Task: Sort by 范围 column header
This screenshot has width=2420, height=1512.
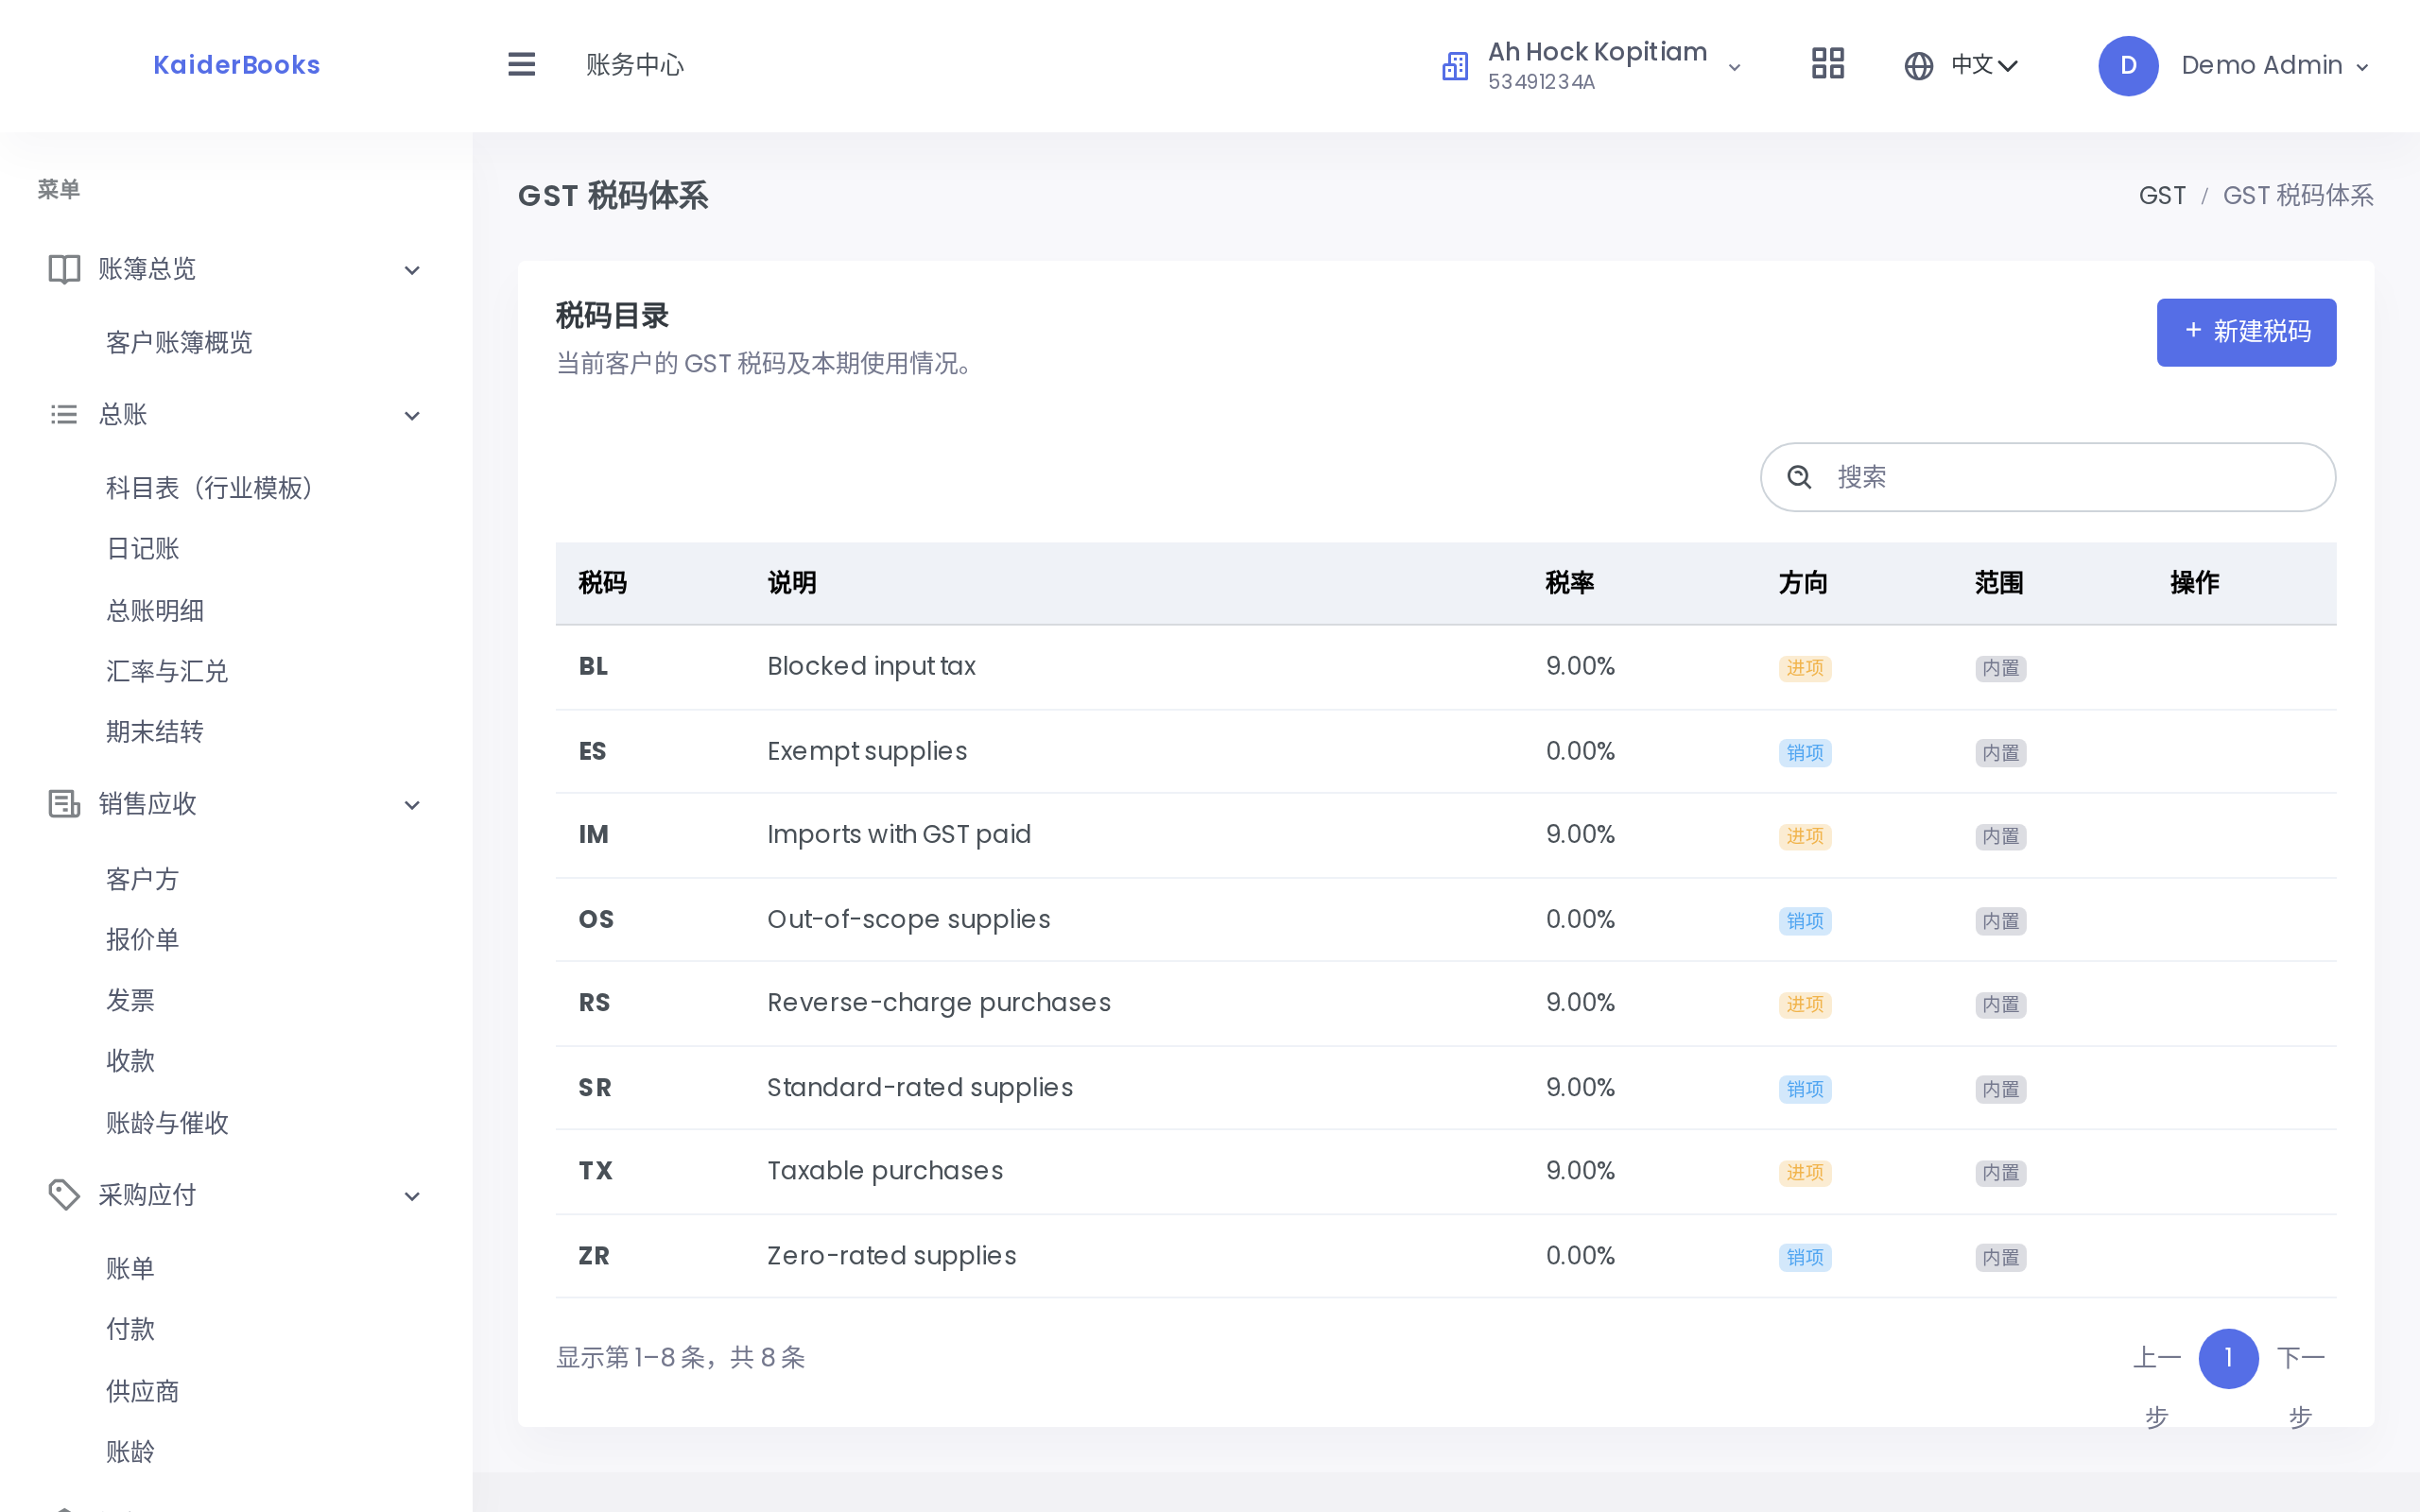Action: click(1999, 583)
